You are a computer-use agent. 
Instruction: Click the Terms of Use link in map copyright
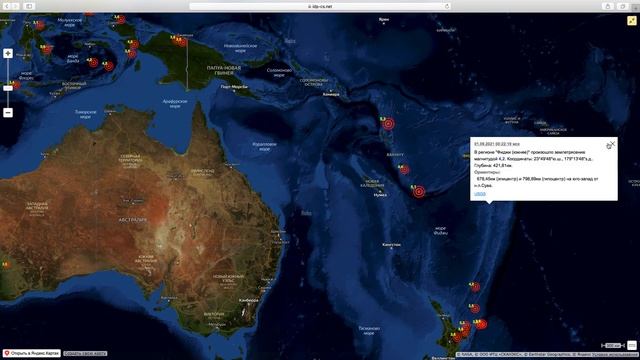[x=616, y=355]
